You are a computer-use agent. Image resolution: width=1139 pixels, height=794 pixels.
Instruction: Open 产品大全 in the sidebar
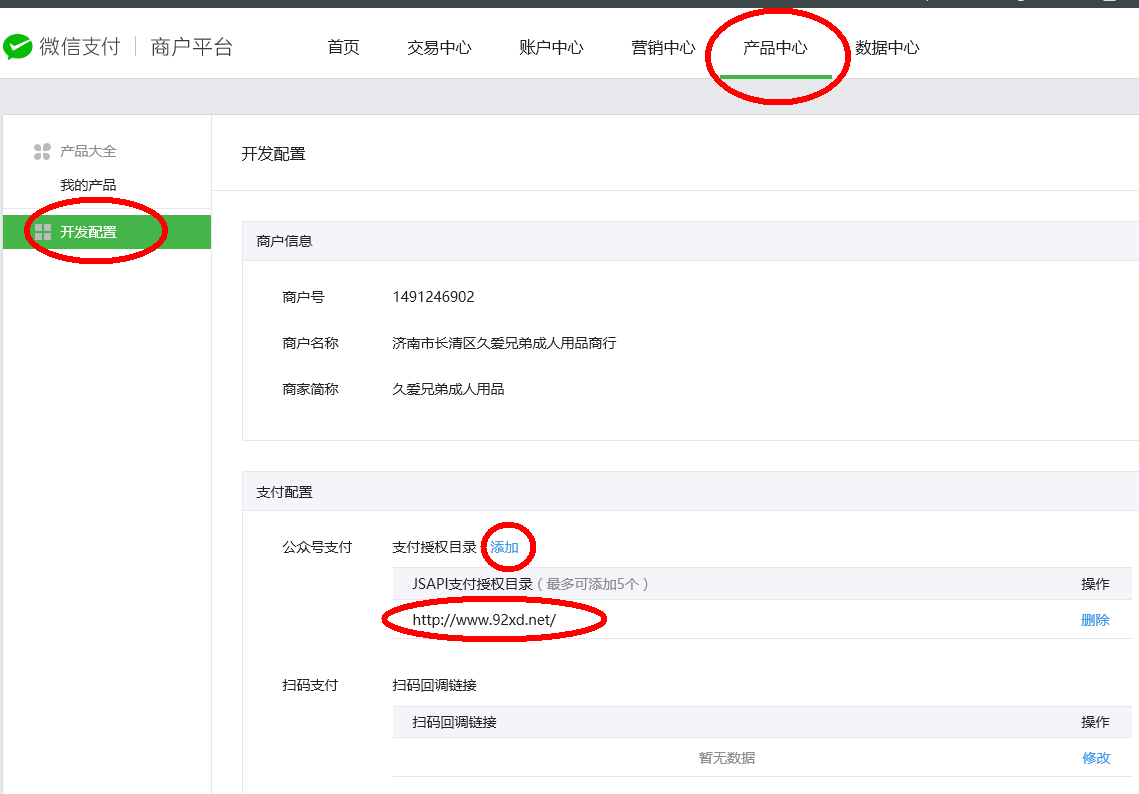point(88,151)
